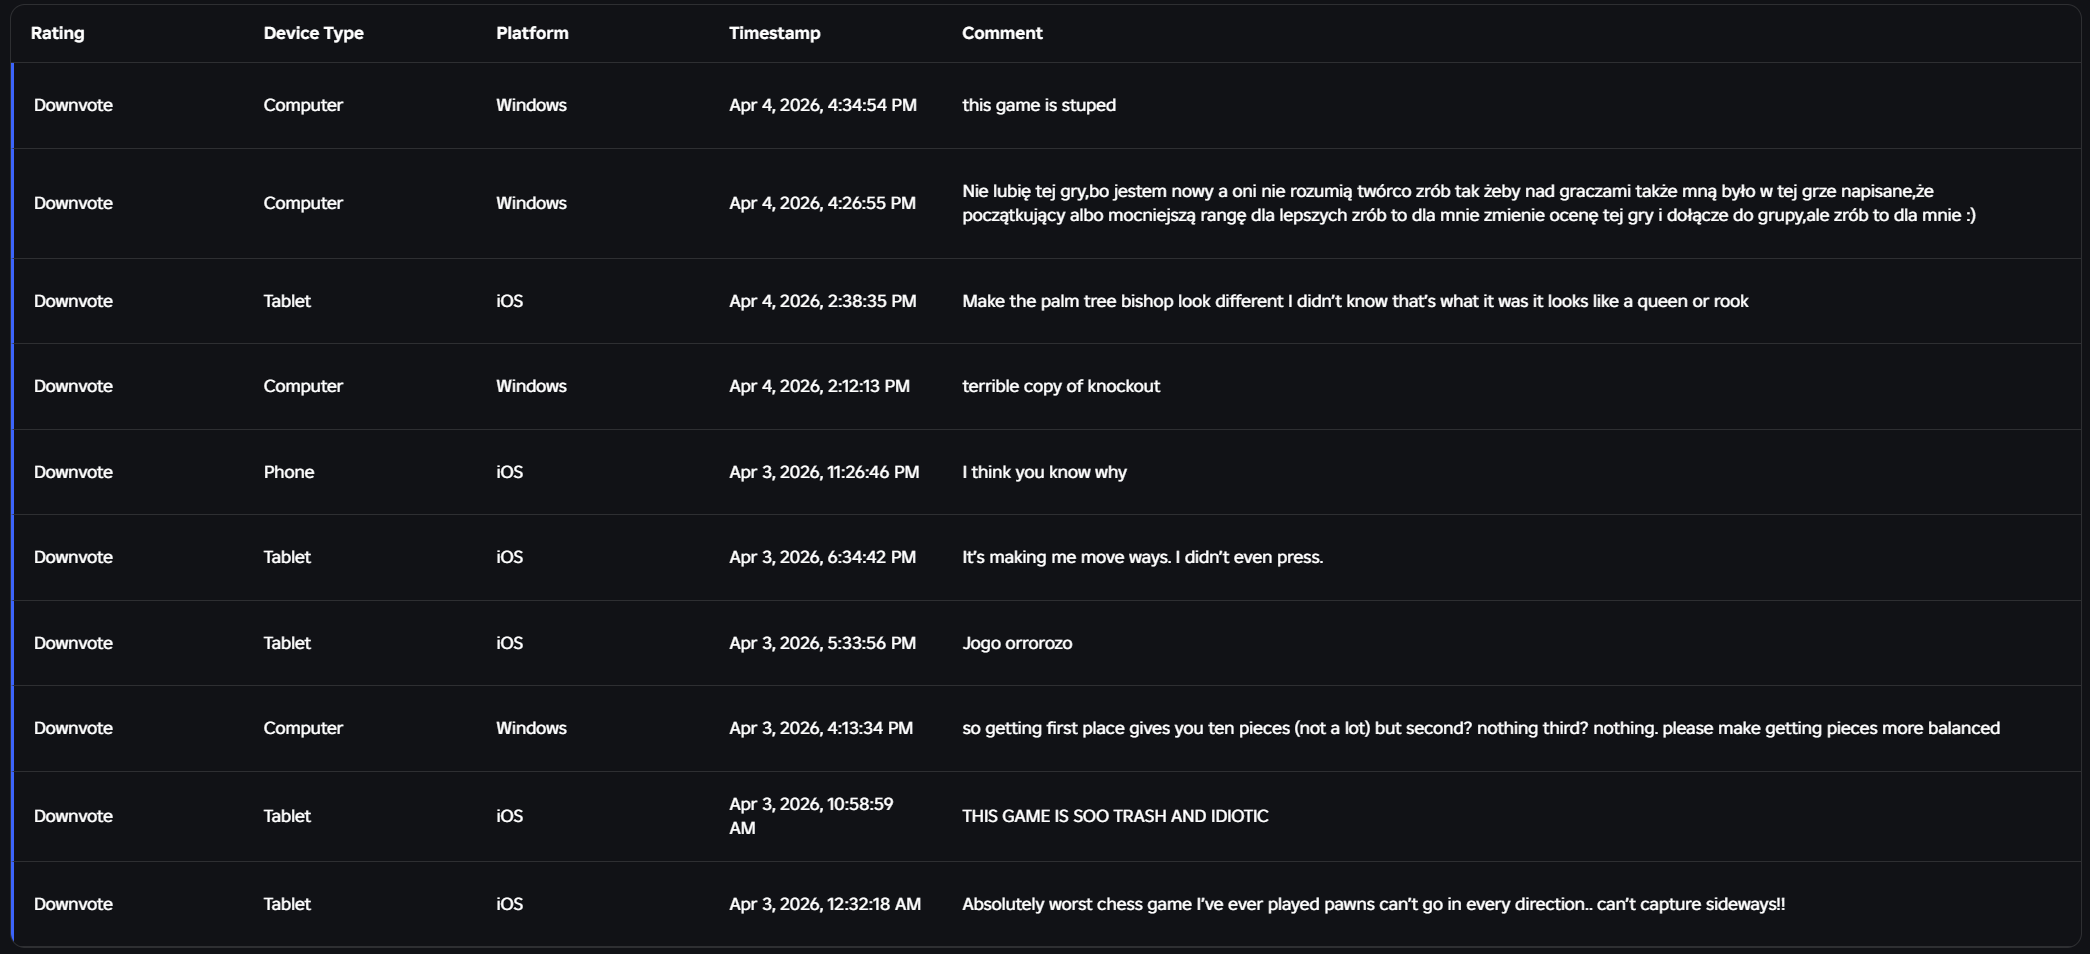Screen dimensions: 2090x954
Task: Click the Device Type column header
Action: [313, 33]
